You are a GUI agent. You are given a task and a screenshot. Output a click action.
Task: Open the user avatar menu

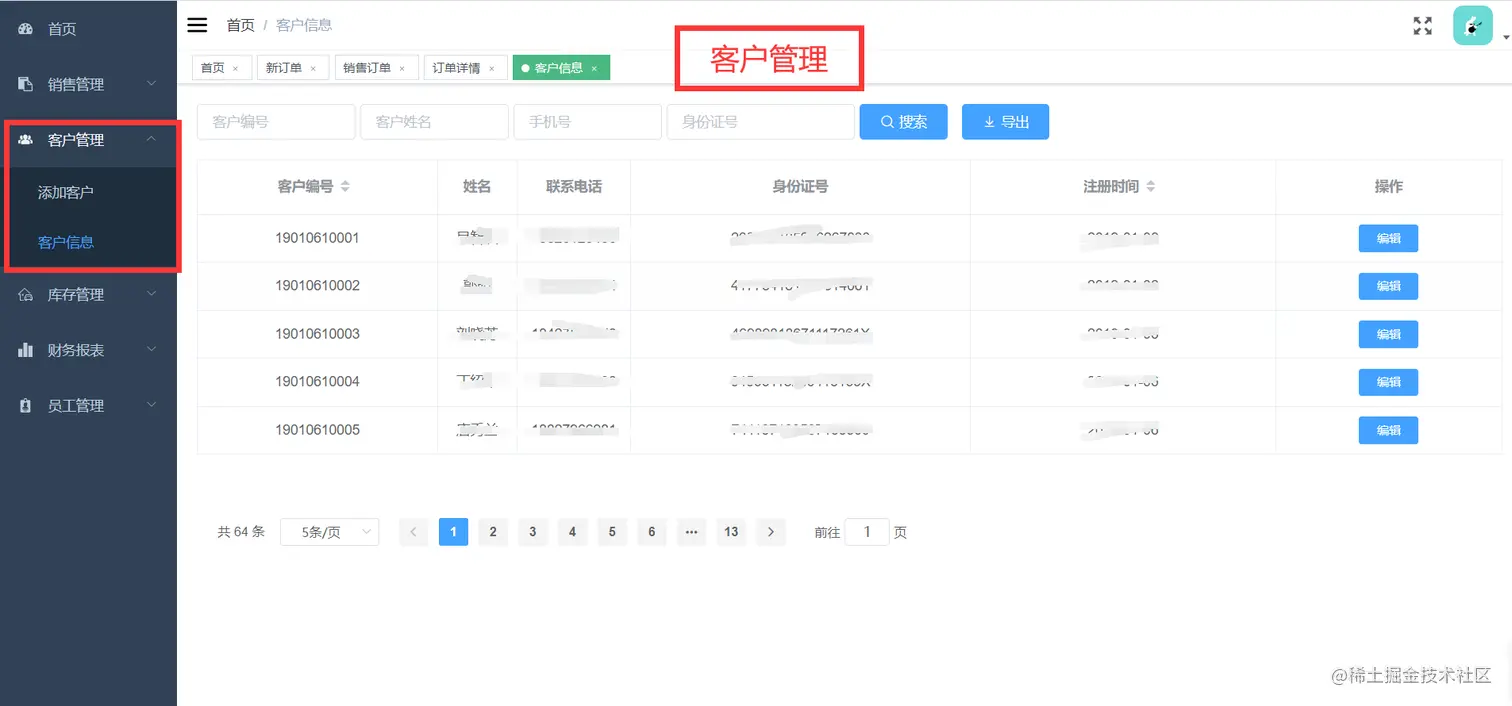point(1472,25)
